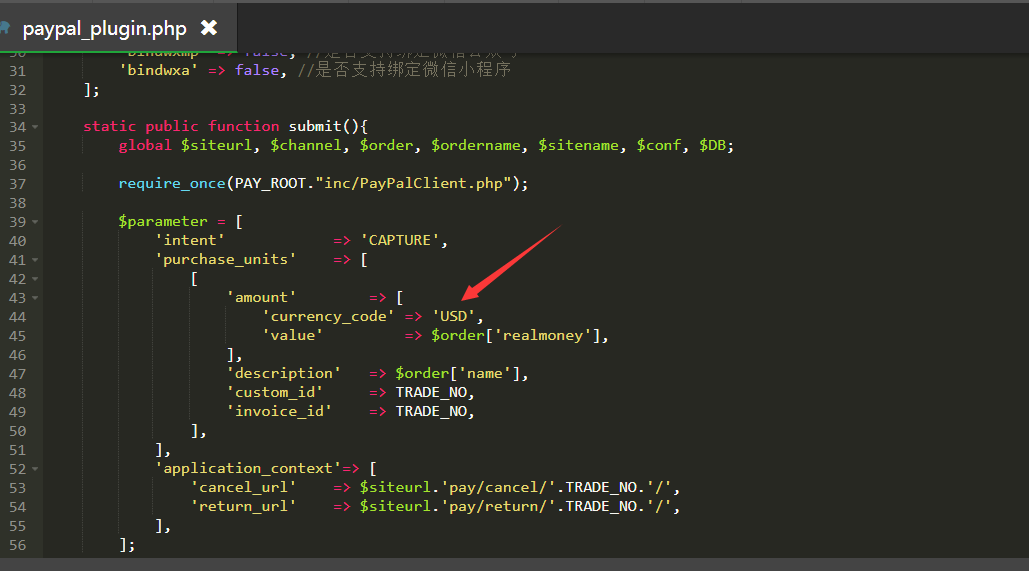Click the PHP file icon on tab
Screen dimensions: 1029x571
(5, 28)
